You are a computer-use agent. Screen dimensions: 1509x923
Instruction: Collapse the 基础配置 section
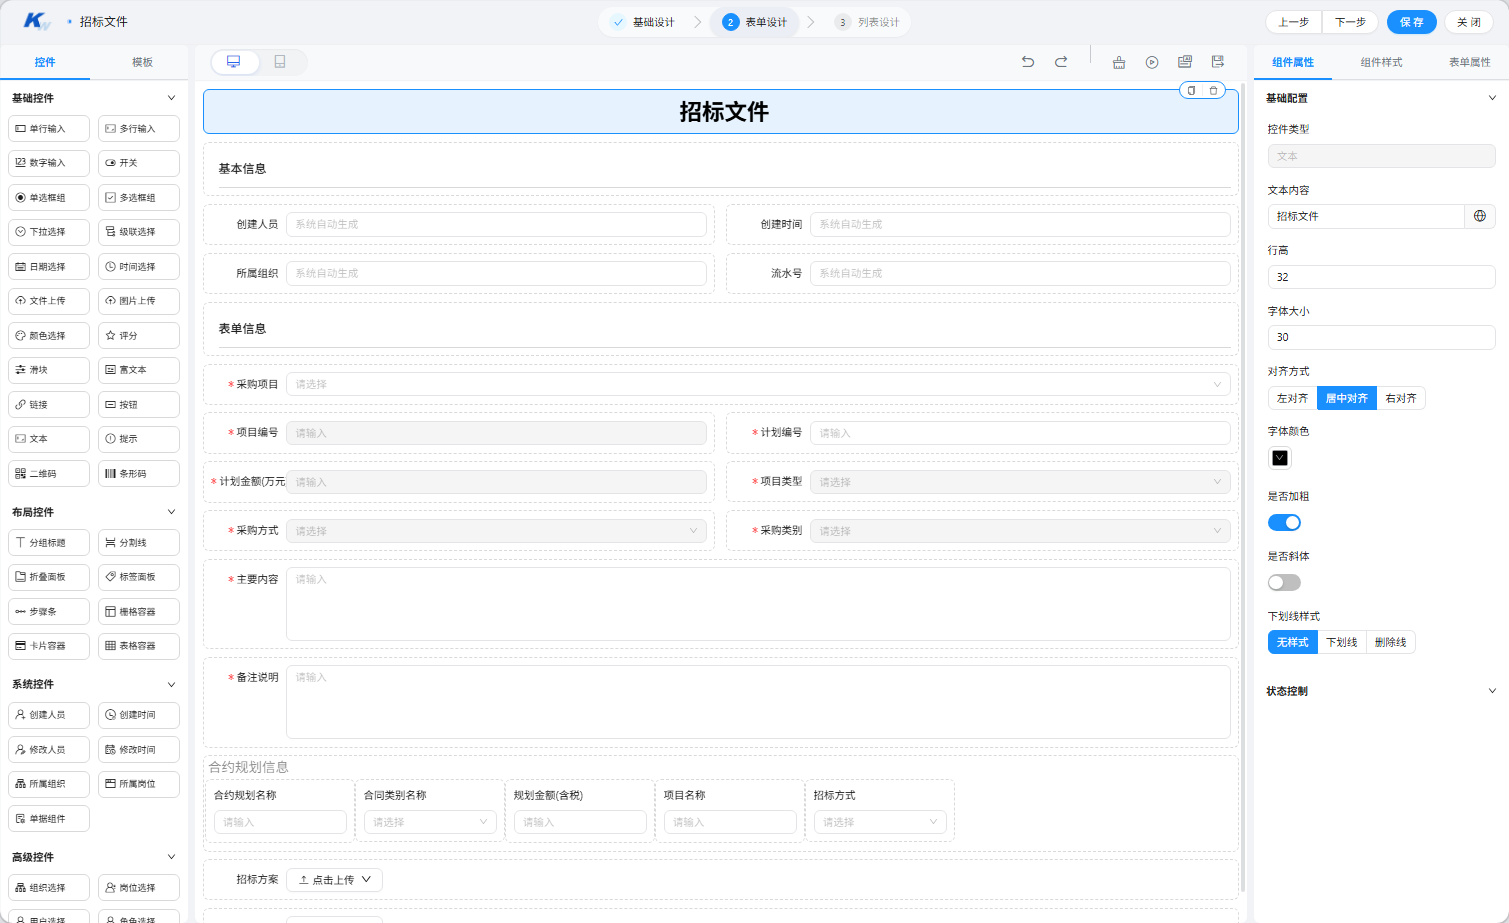1492,98
